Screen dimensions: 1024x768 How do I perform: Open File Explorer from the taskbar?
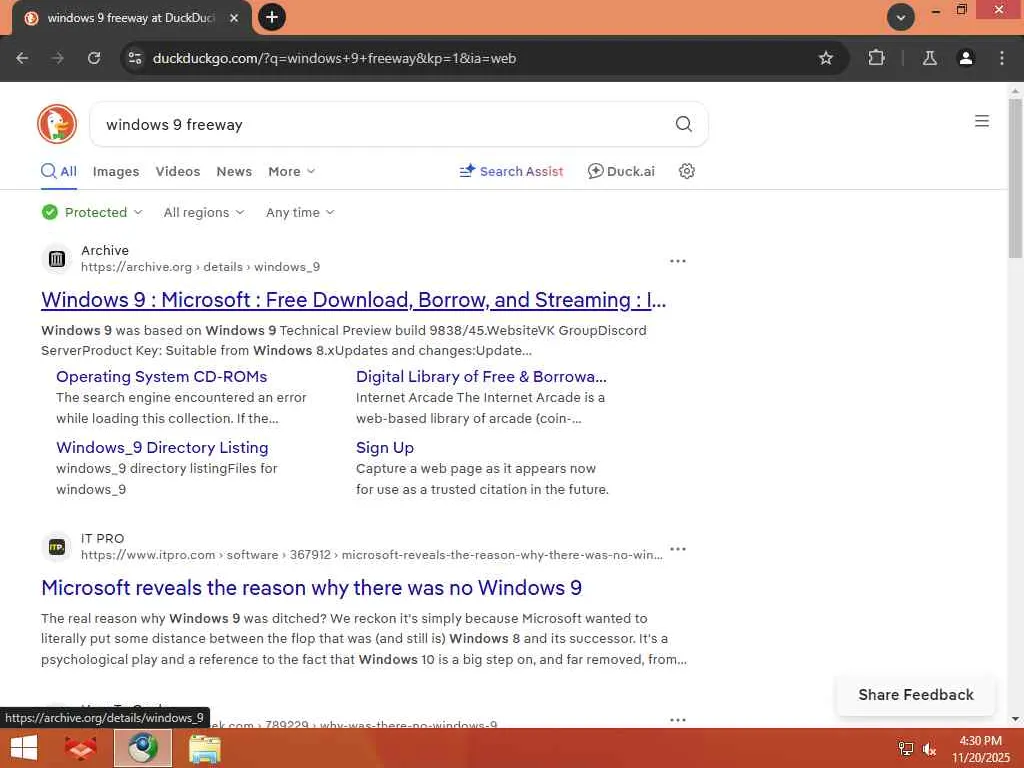tap(204, 748)
